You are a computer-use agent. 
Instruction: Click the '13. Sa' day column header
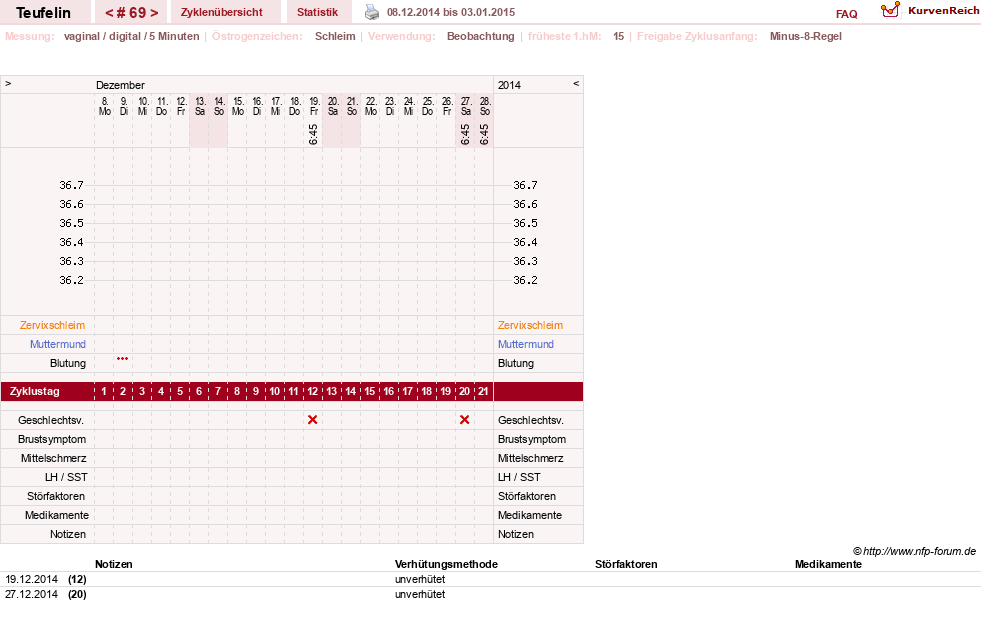click(200, 106)
